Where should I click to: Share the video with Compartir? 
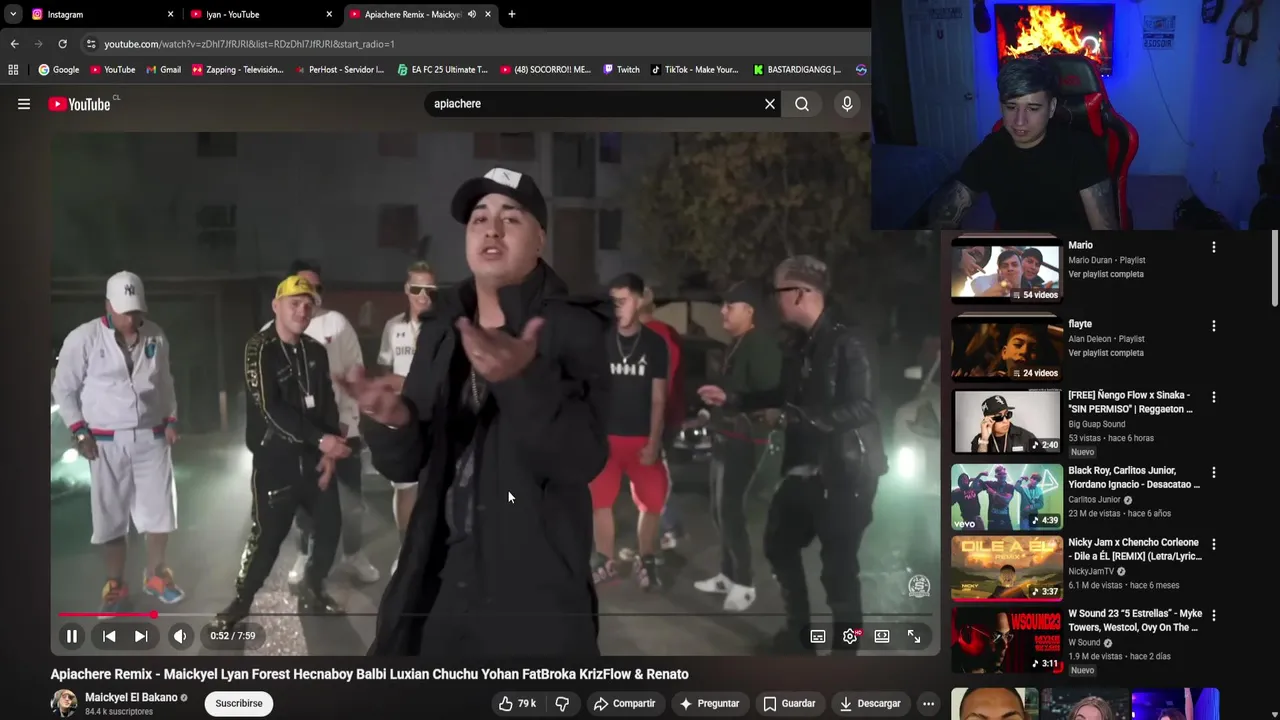click(624, 704)
